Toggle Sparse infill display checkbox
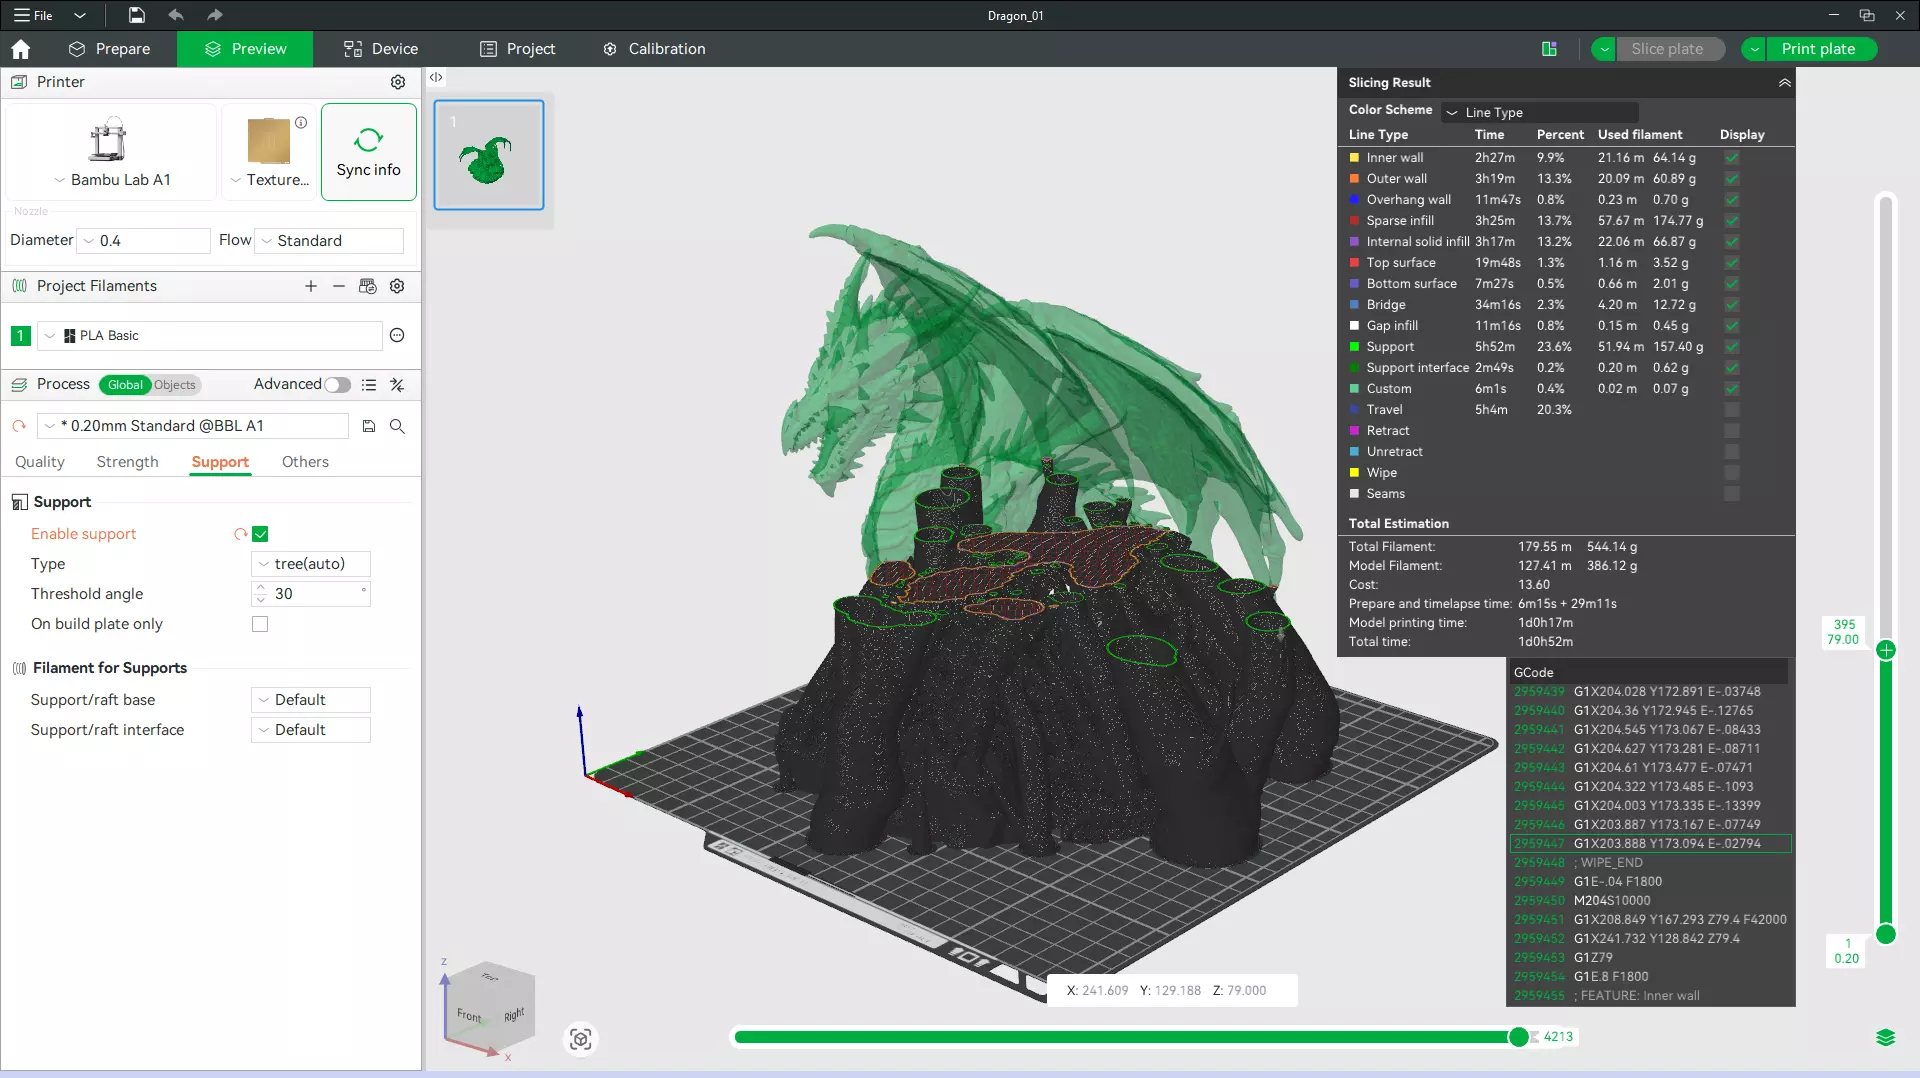The width and height of the screenshot is (1920, 1078). [x=1732, y=221]
